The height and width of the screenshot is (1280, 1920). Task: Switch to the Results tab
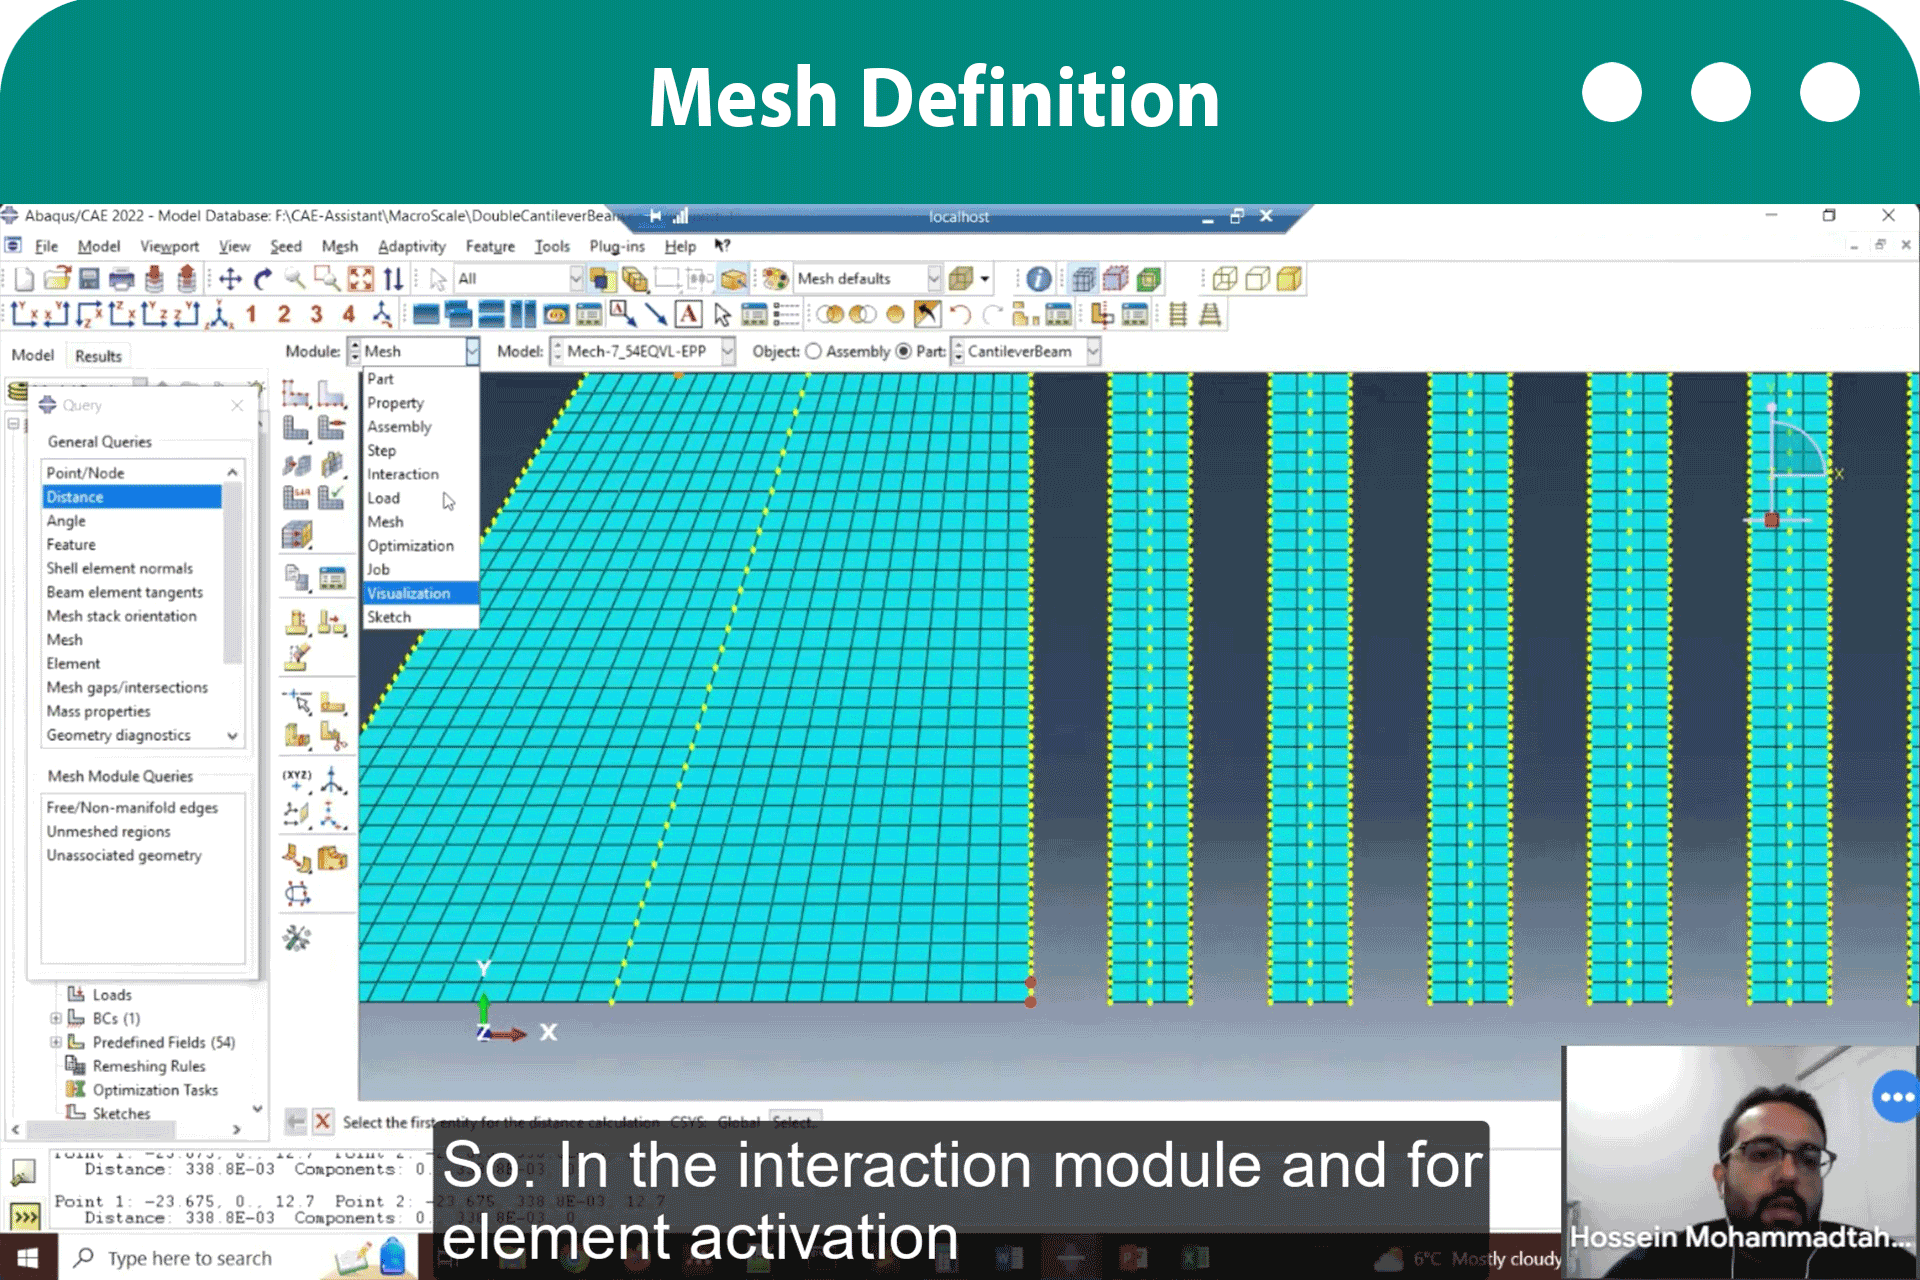tap(98, 355)
